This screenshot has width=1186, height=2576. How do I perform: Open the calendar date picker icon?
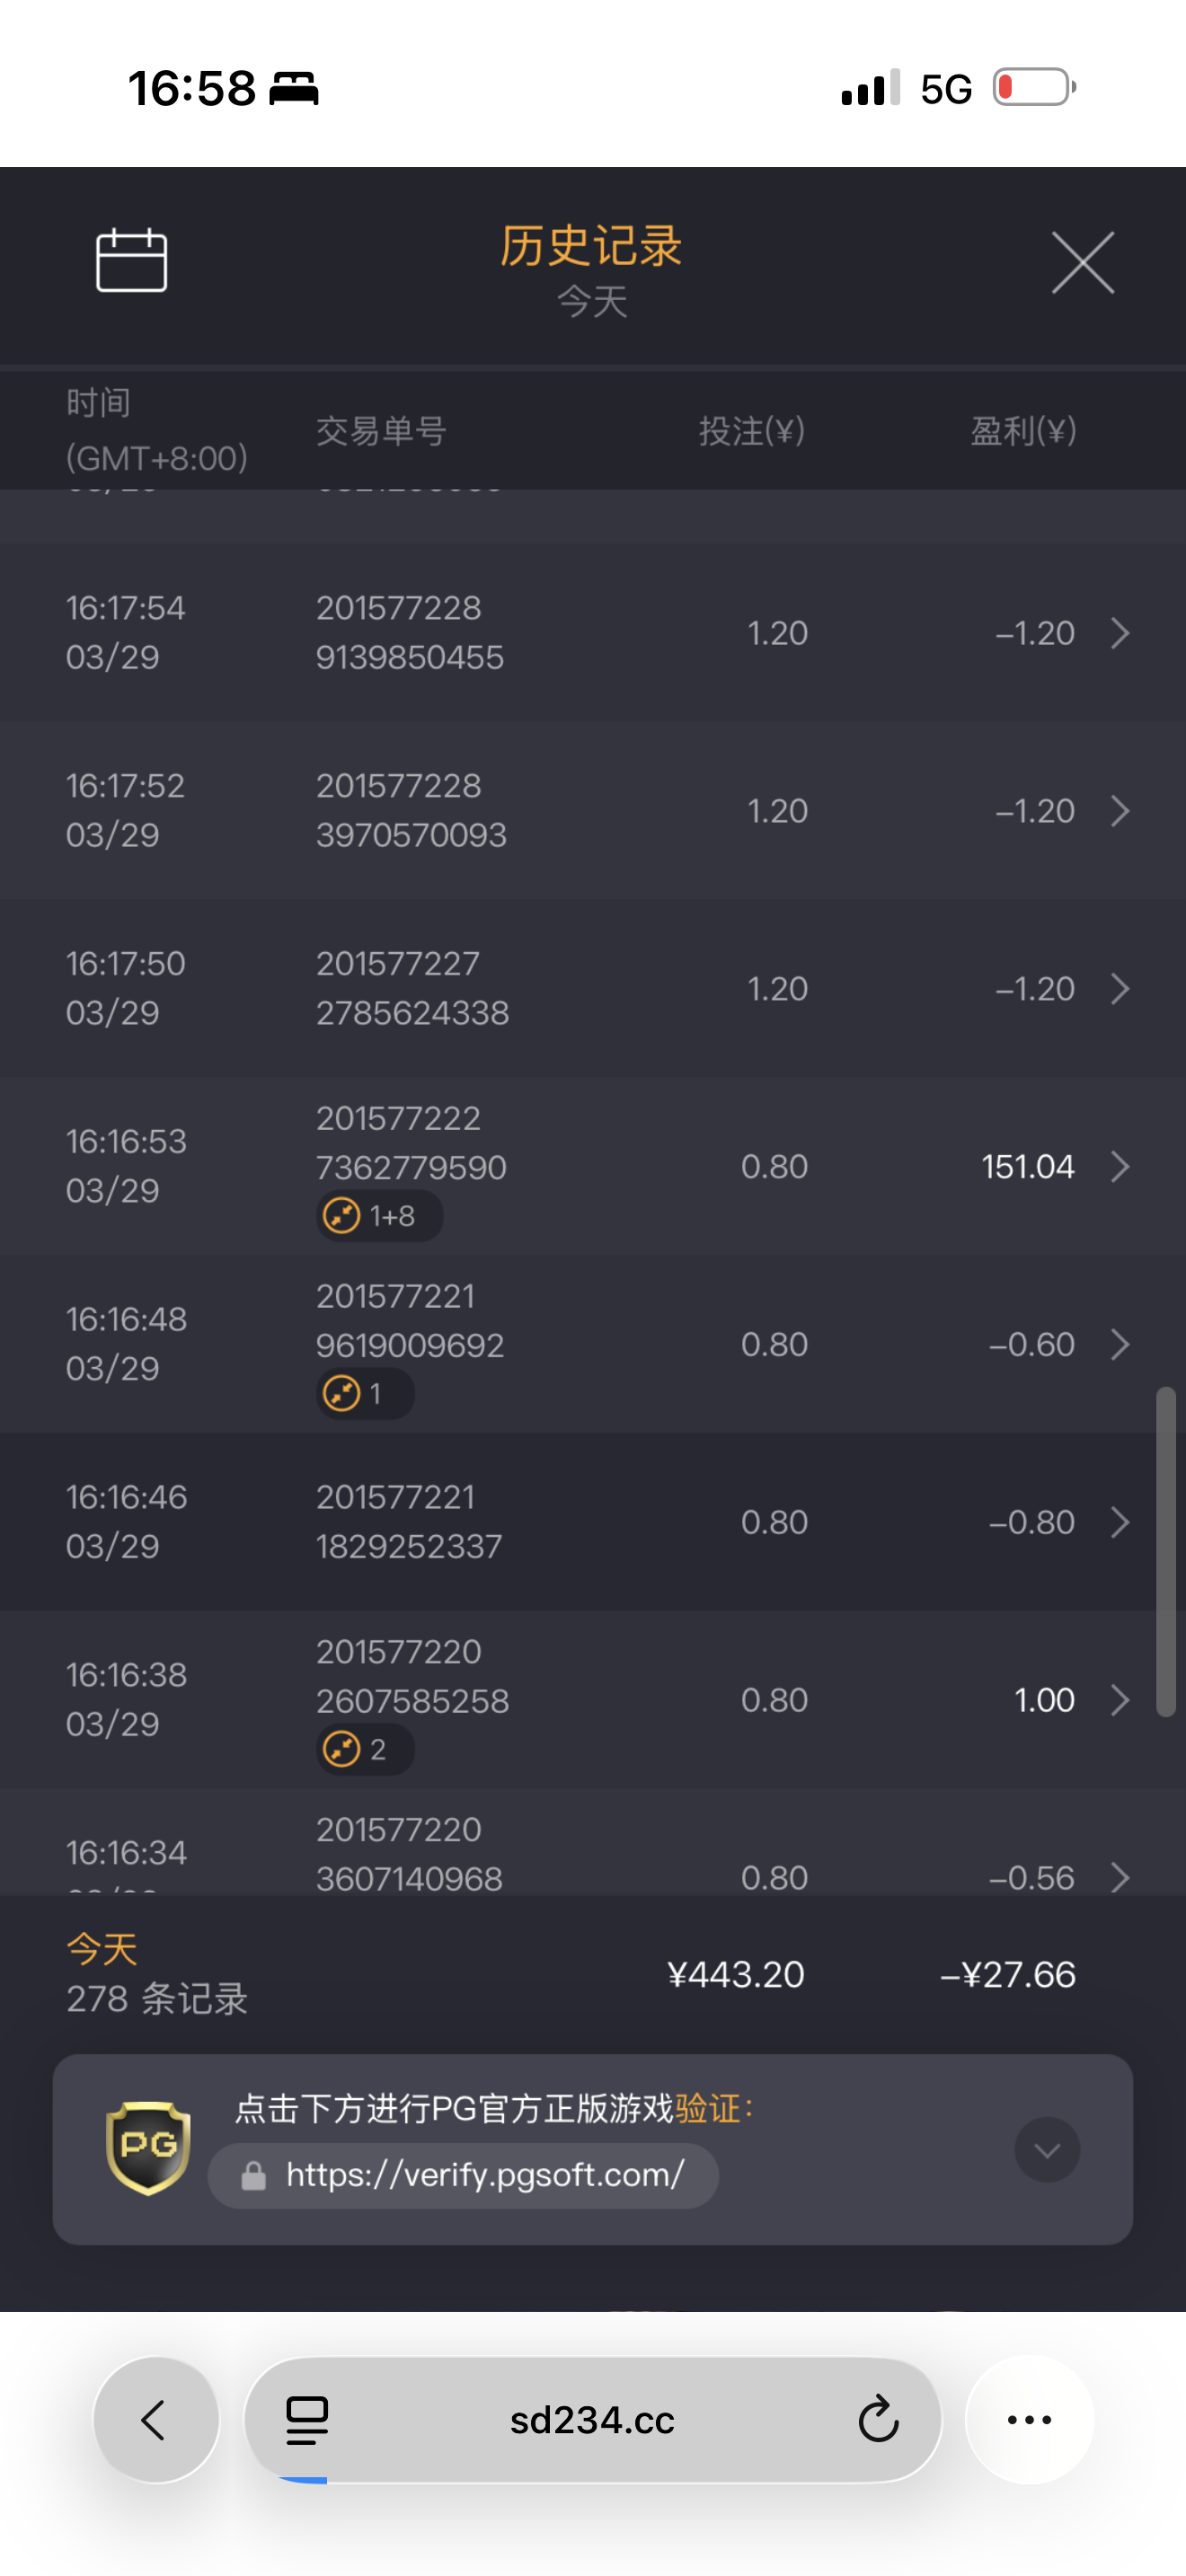pos(131,260)
